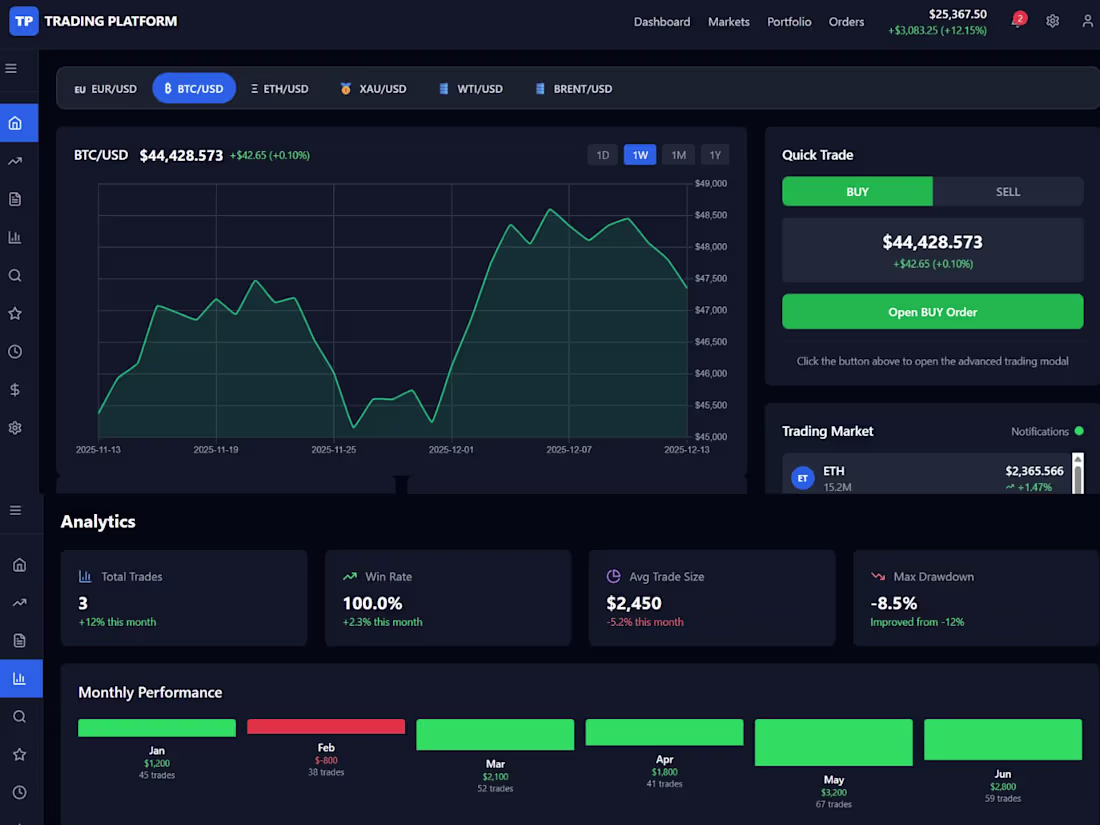Open Favorites via the star sidebar icon
1100x825 pixels.
pos(20,313)
